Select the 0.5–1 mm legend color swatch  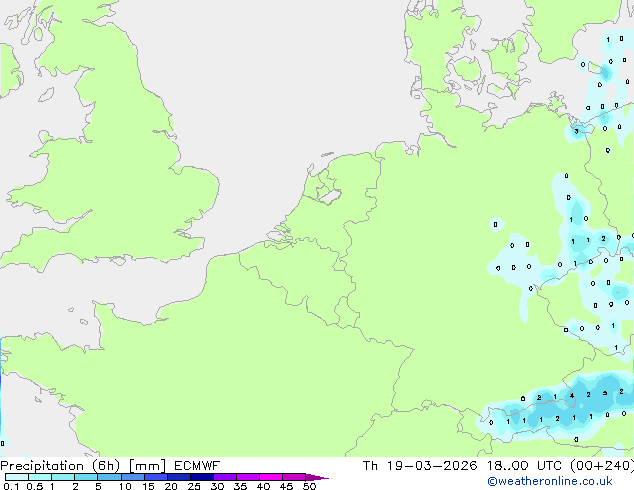click(40, 477)
